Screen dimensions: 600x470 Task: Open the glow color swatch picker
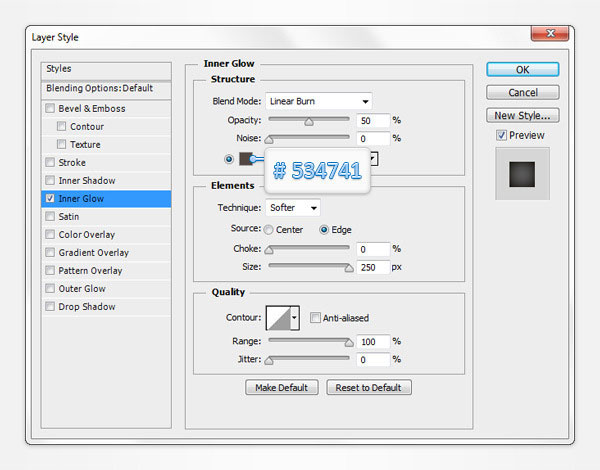click(245, 159)
